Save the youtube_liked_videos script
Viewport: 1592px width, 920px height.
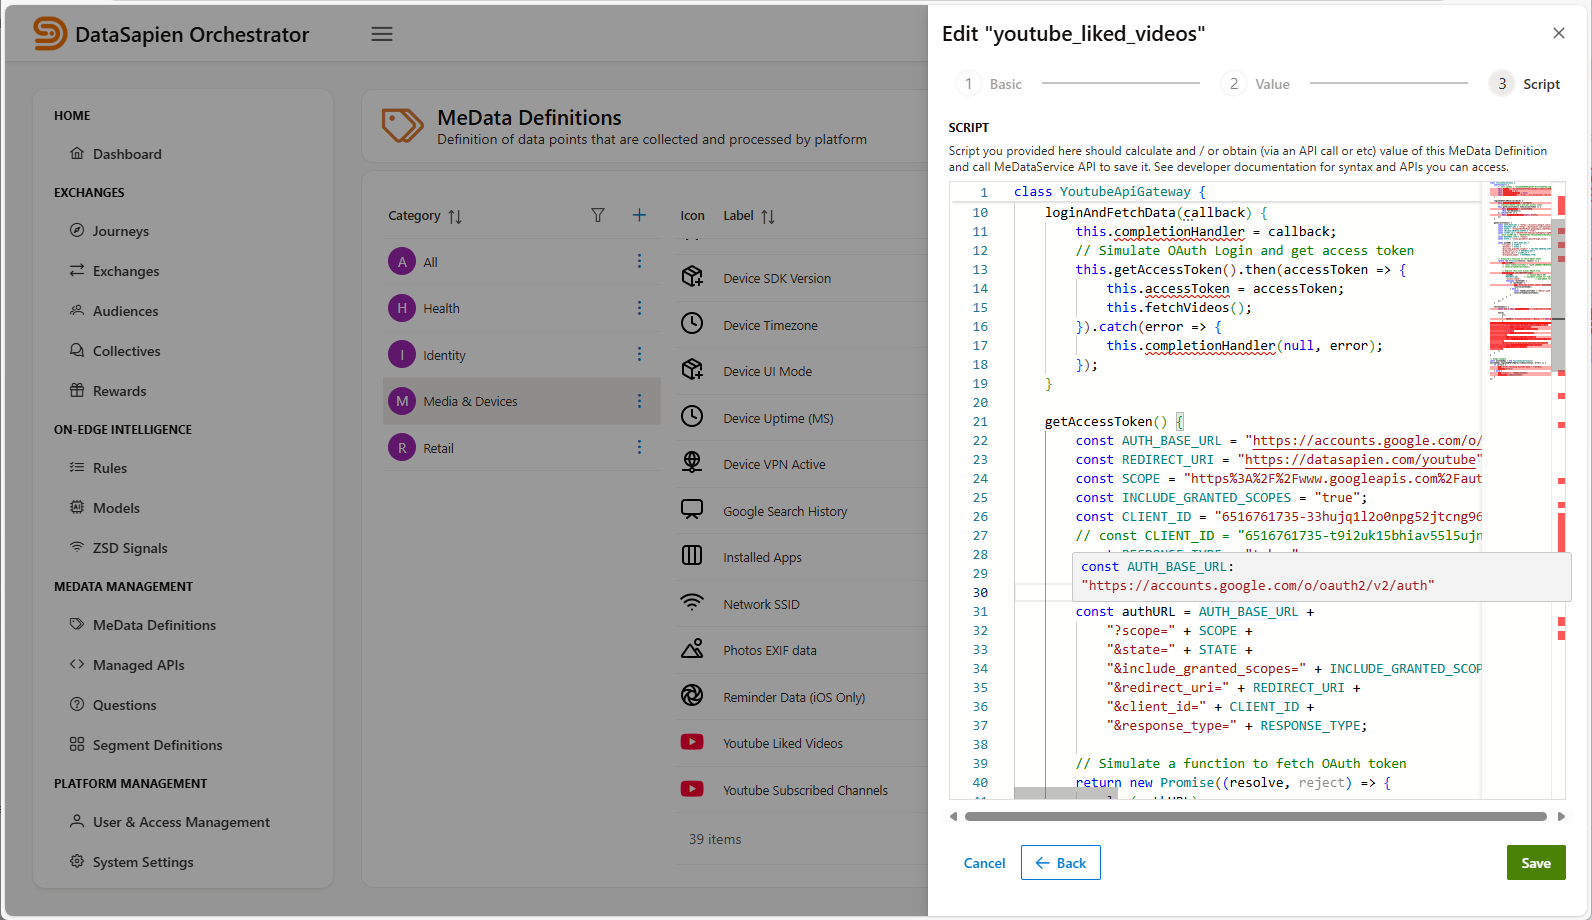[1536, 863]
